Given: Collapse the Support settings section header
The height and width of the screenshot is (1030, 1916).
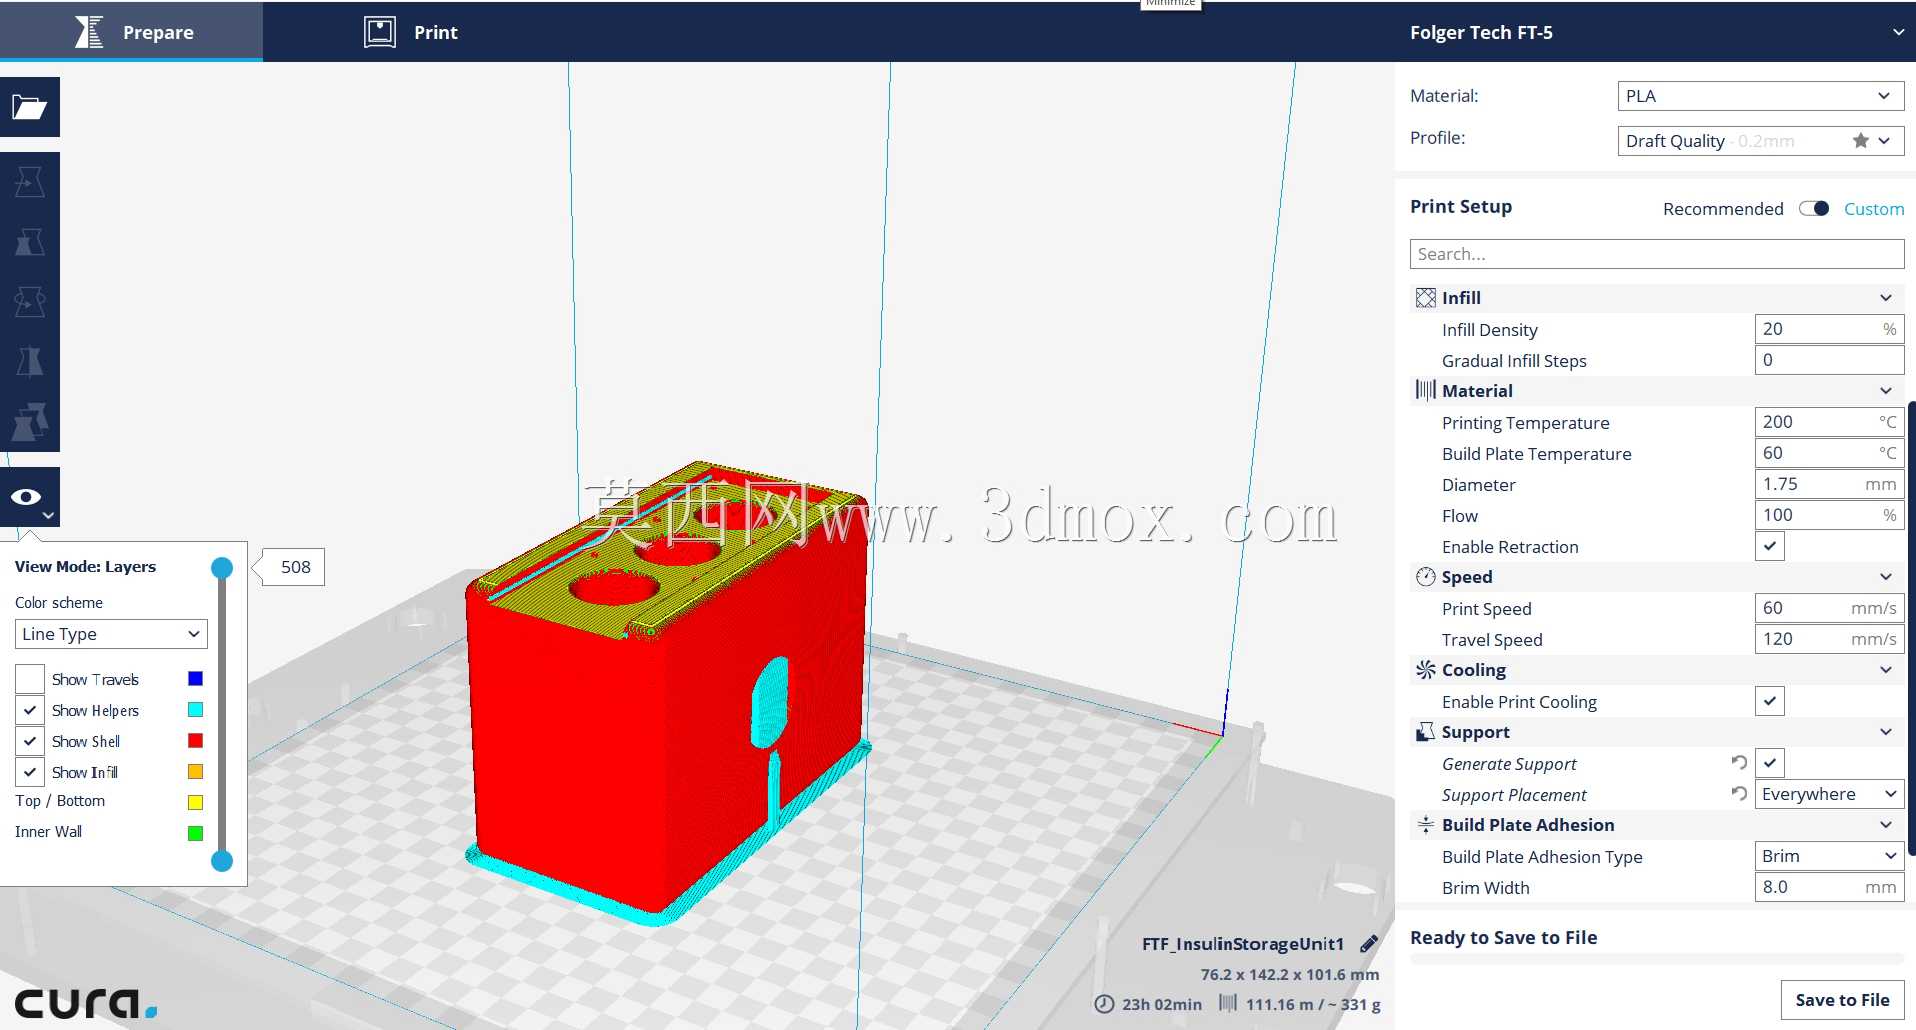Looking at the screenshot, I should click(1656, 732).
